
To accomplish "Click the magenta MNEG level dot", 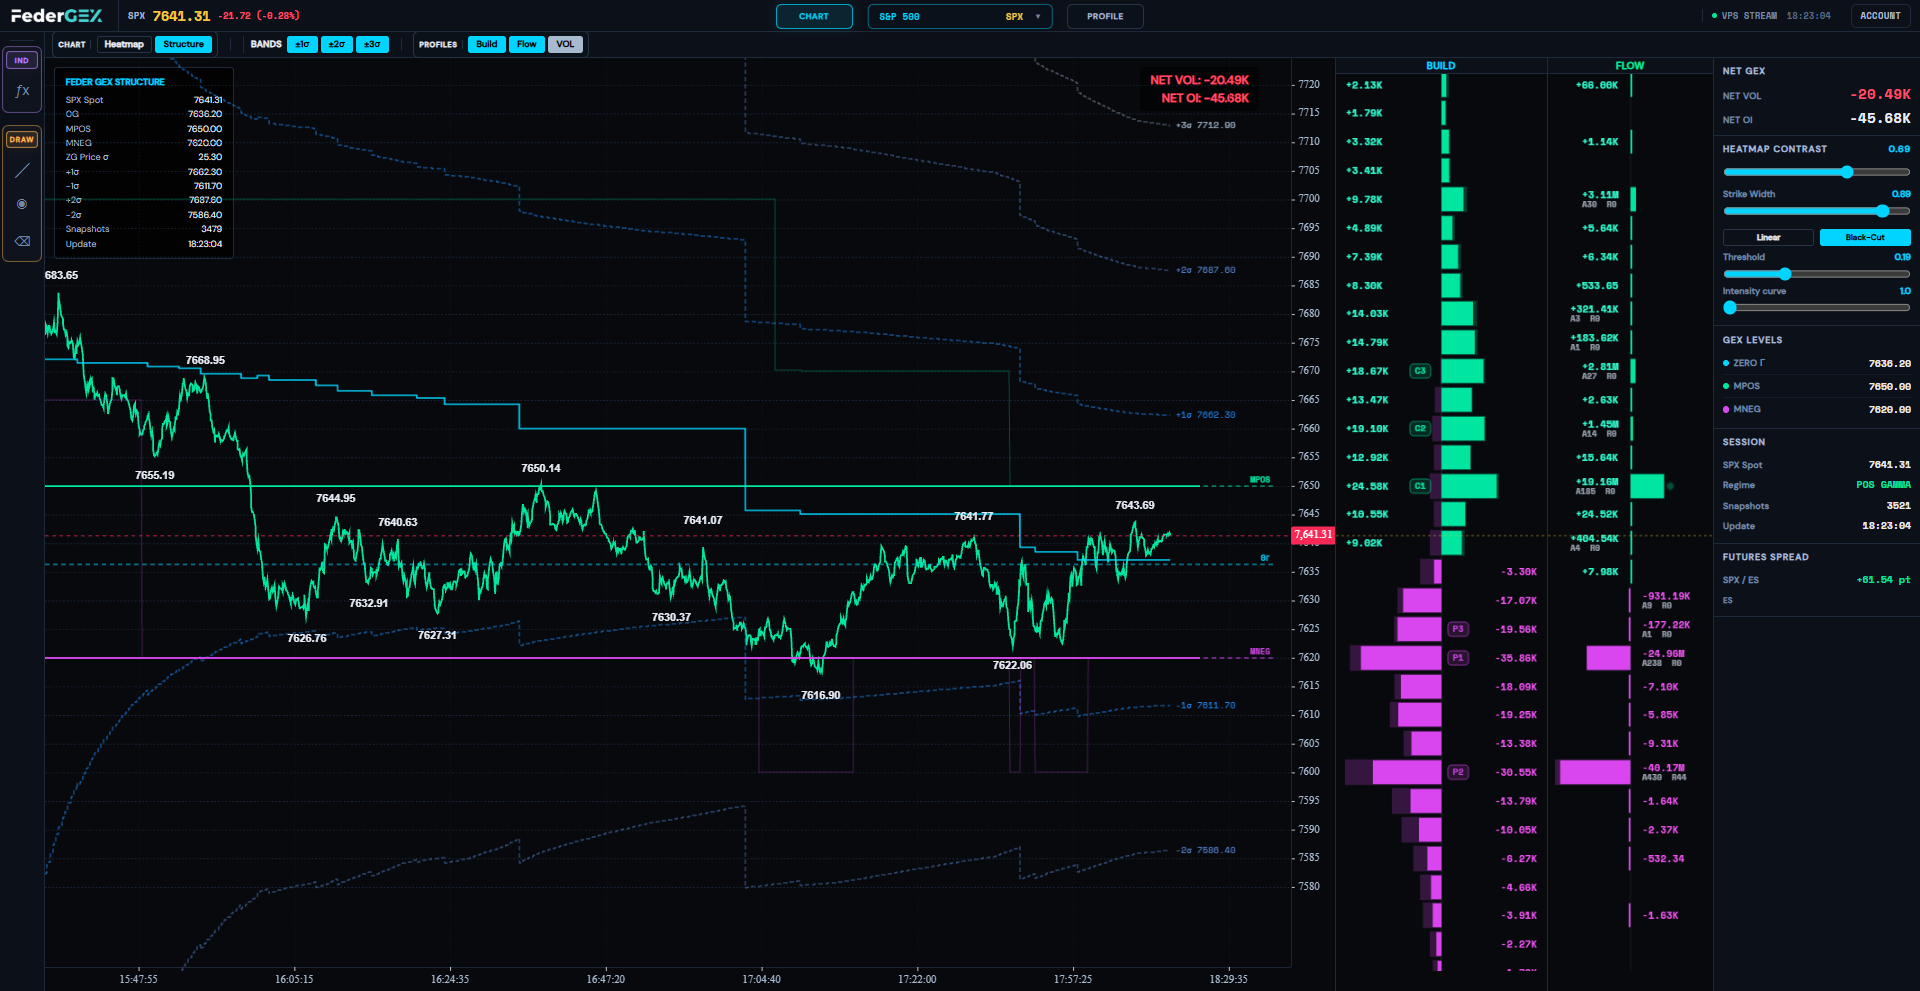I will 1726,409.
